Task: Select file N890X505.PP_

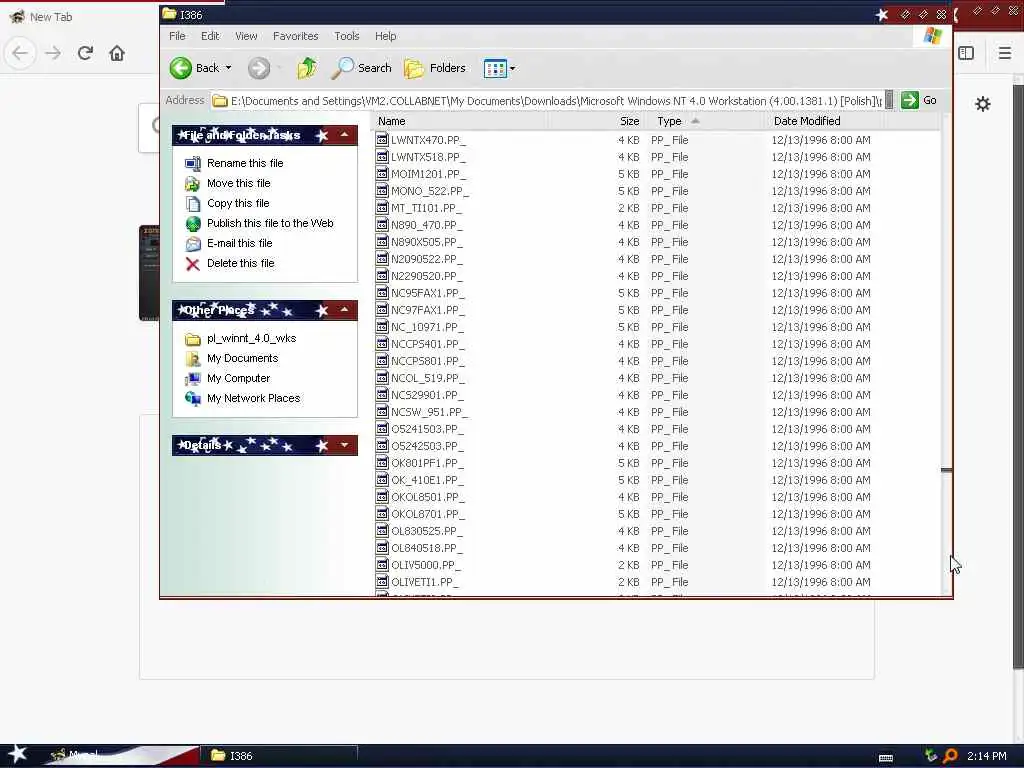Action: click(x=426, y=242)
